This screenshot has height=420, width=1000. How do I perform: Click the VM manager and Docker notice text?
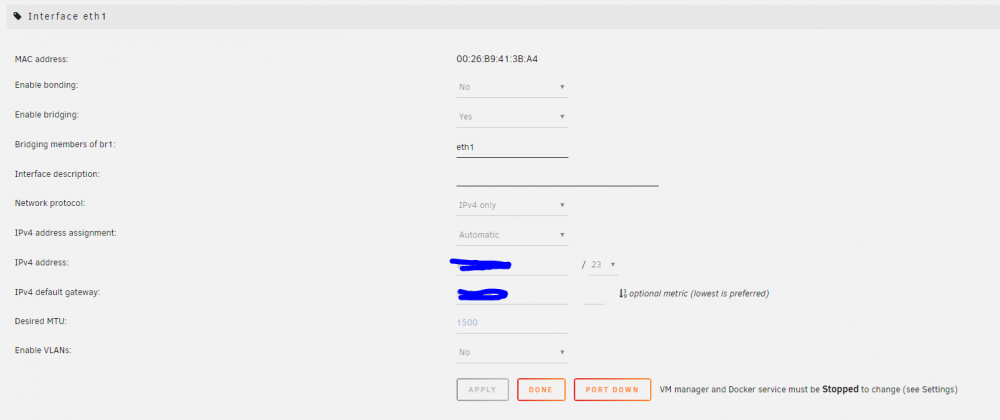809,389
